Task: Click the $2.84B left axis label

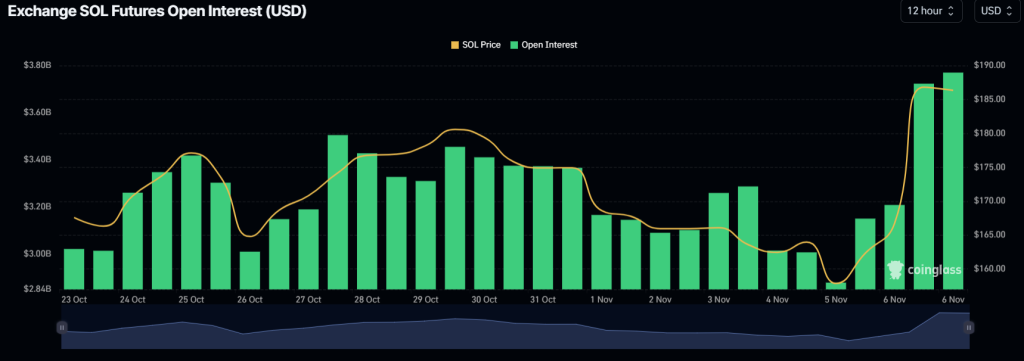Action: pyautogui.click(x=37, y=289)
